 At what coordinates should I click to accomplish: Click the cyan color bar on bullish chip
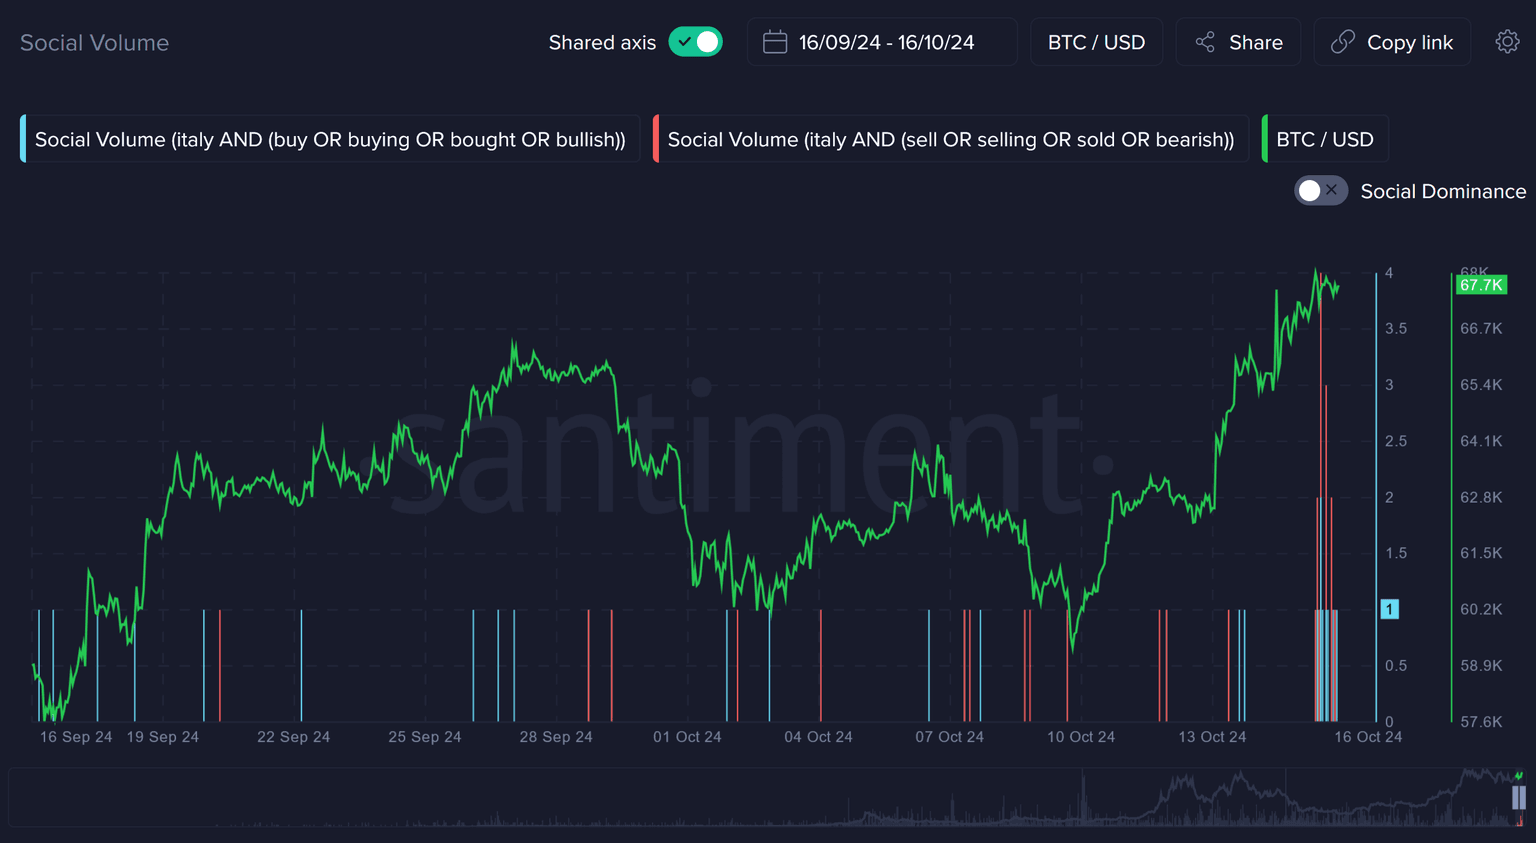[x=23, y=139]
